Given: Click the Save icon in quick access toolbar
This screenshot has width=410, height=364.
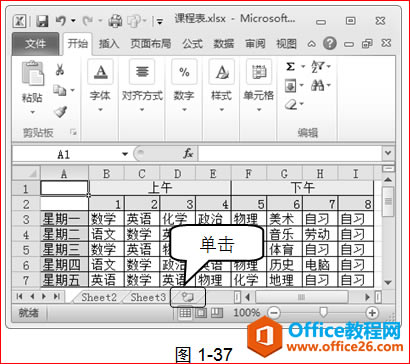Looking at the screenshot, I should pyautogui.click(x=42, y=22).
